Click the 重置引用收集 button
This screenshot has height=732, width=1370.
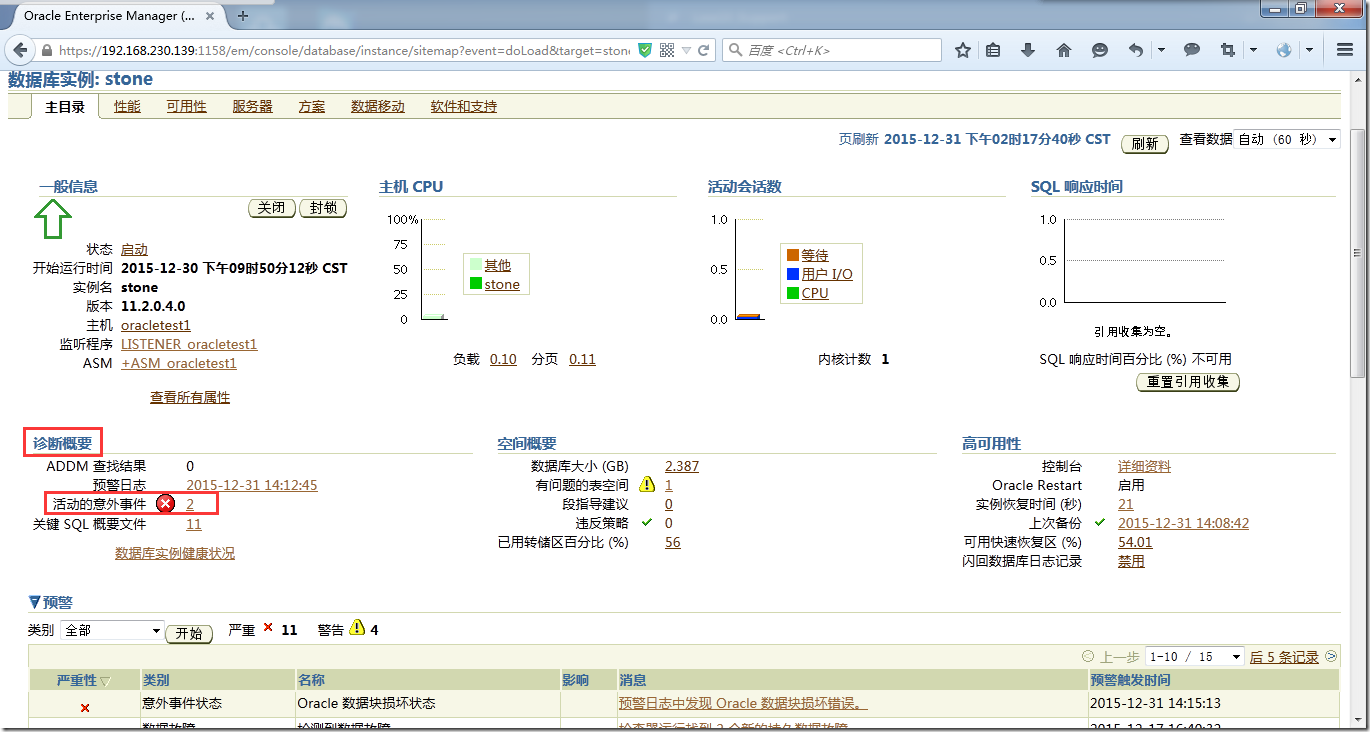coord(1188,382)
